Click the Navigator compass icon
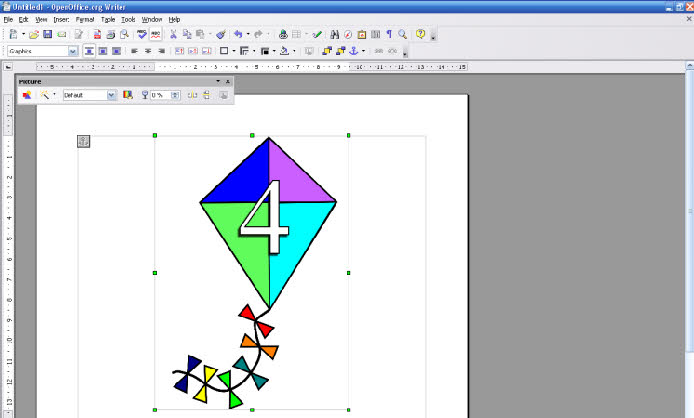This screenshot has height=418, width=694. tap(349, 34)
